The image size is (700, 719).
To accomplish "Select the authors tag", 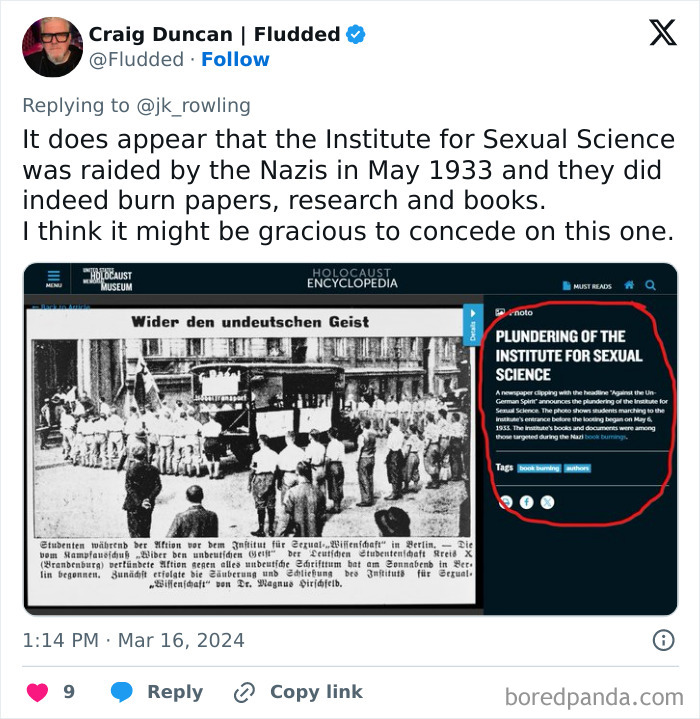I will click(x=577, y=468).
